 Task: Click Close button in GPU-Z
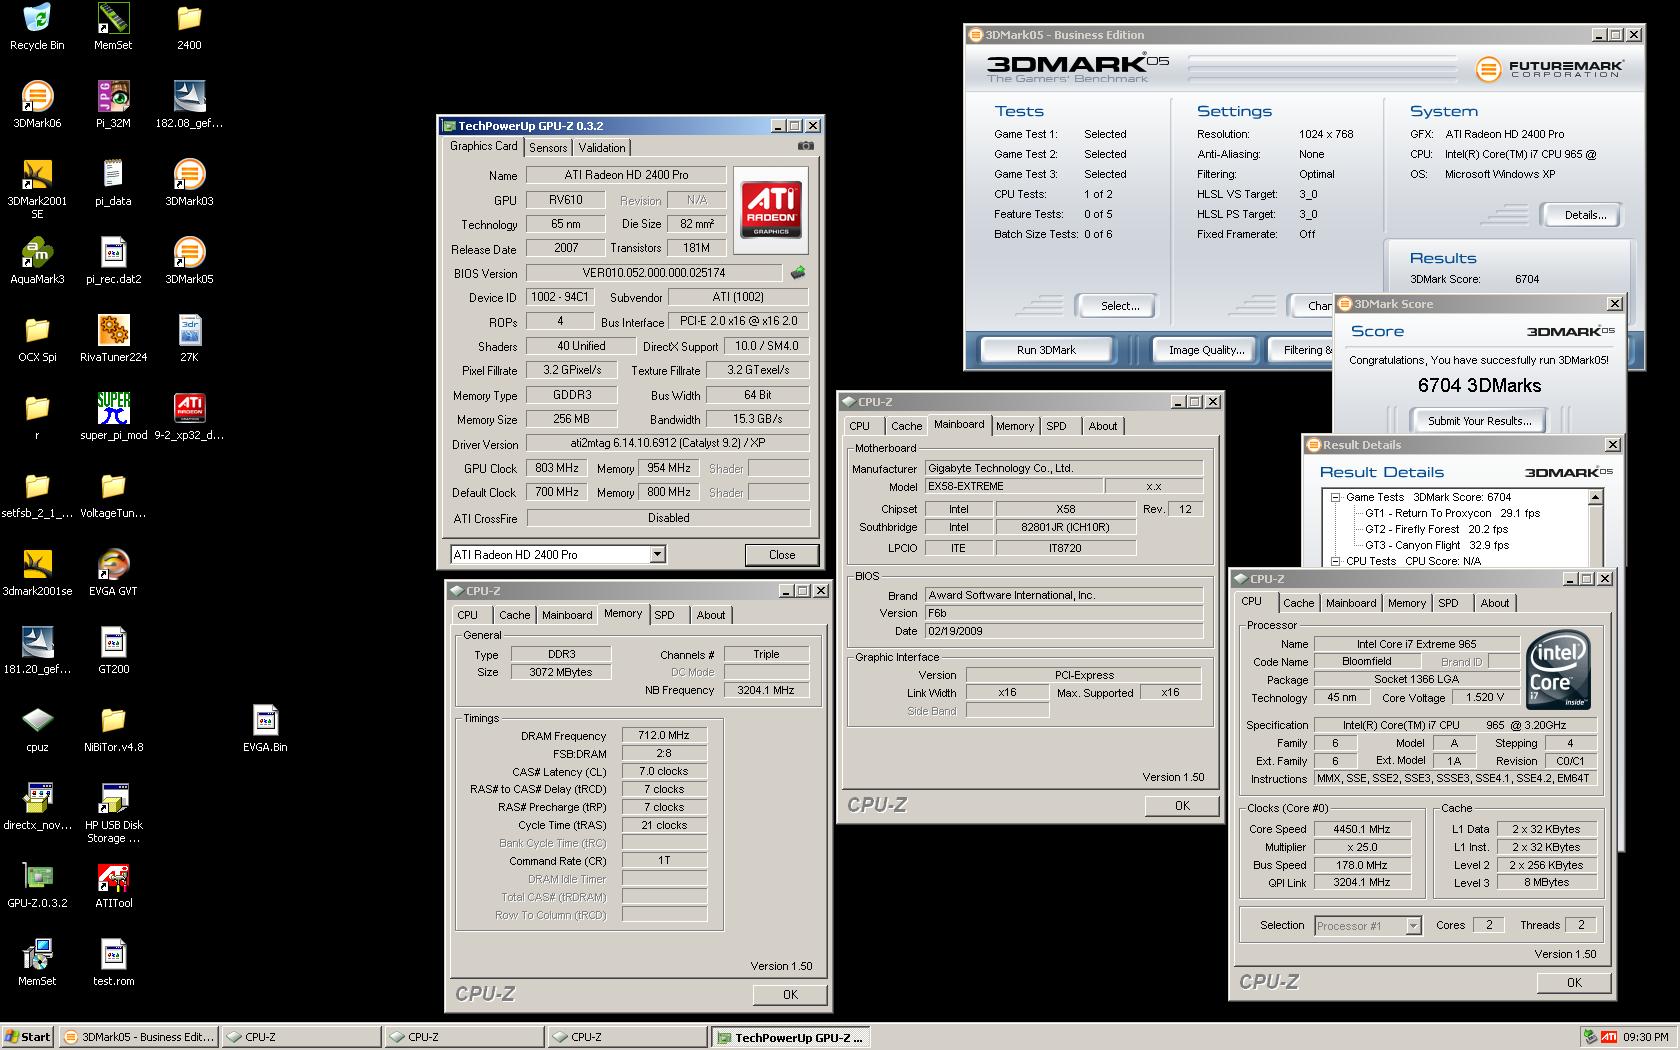[782, 555]
